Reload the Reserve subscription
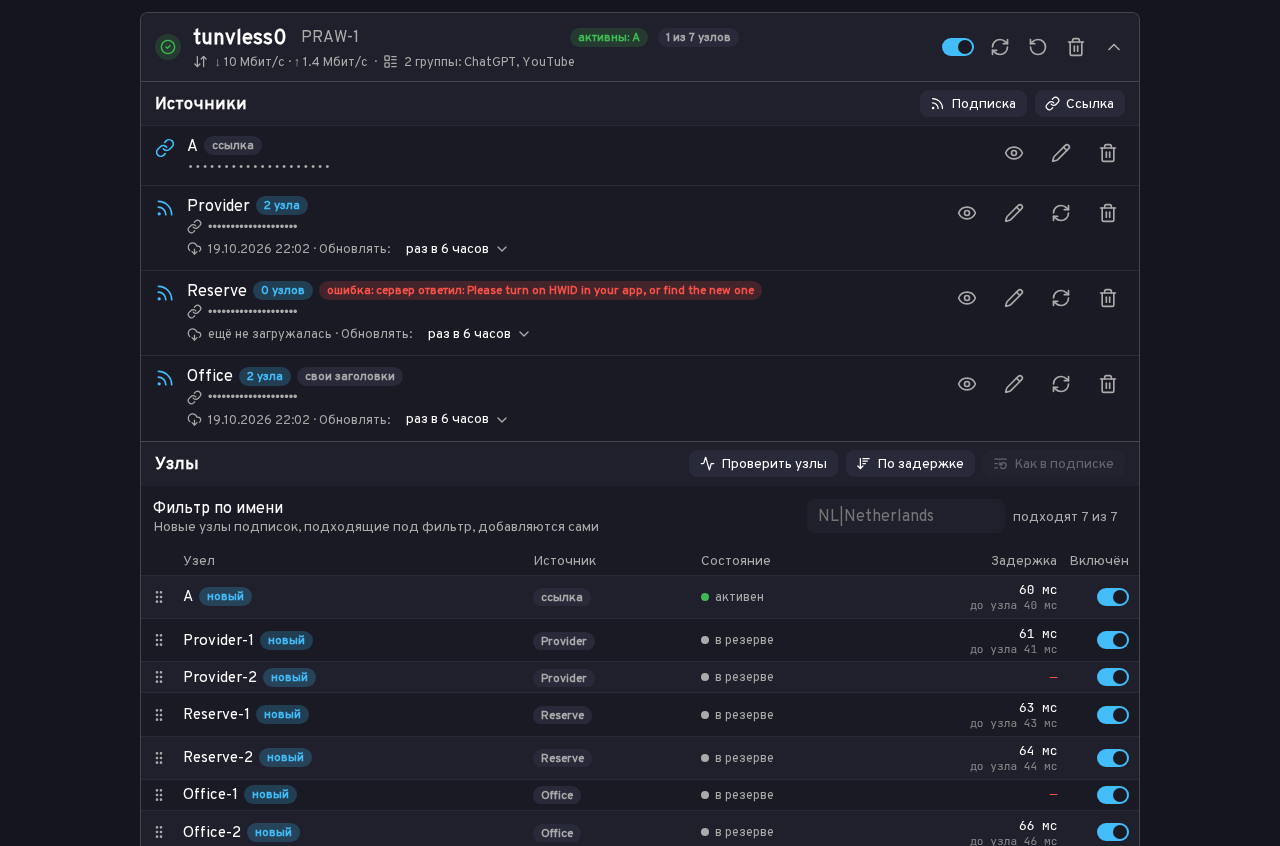 coord(1061,298)
